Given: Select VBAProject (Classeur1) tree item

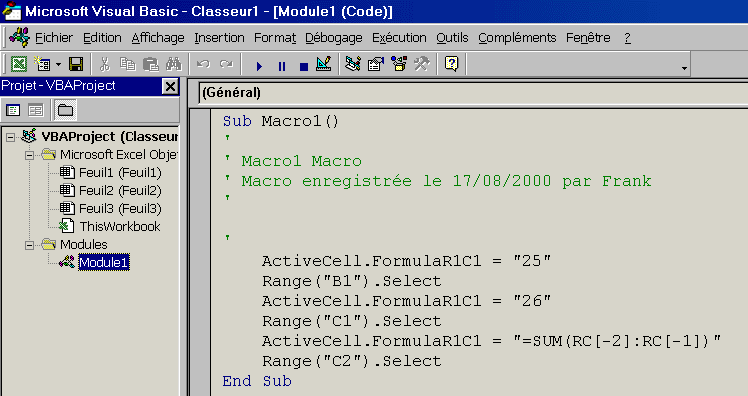Looking at the screenshot, I should click(x=110, y=137).
